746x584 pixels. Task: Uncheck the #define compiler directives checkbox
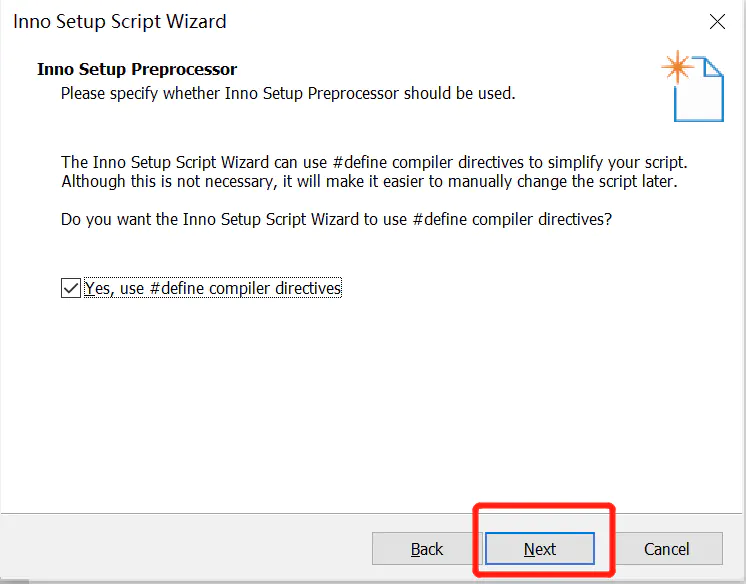pyautogui.click(x=71, y=288)
